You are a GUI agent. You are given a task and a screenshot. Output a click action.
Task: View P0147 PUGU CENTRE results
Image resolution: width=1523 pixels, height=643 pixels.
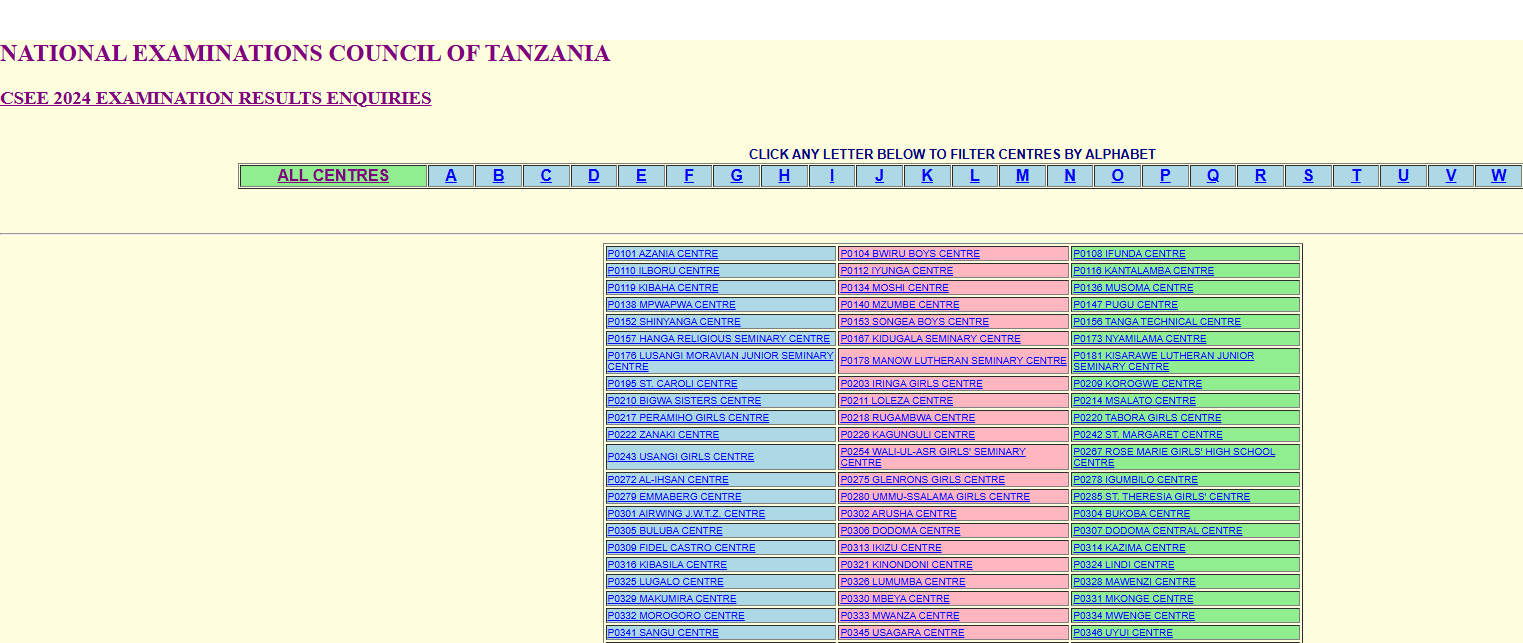point(1125,304)
